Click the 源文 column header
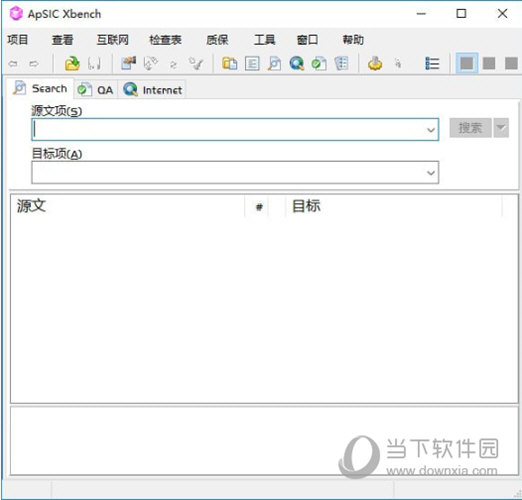The height and width of the screenshot is (500, 522). (128, 206)
